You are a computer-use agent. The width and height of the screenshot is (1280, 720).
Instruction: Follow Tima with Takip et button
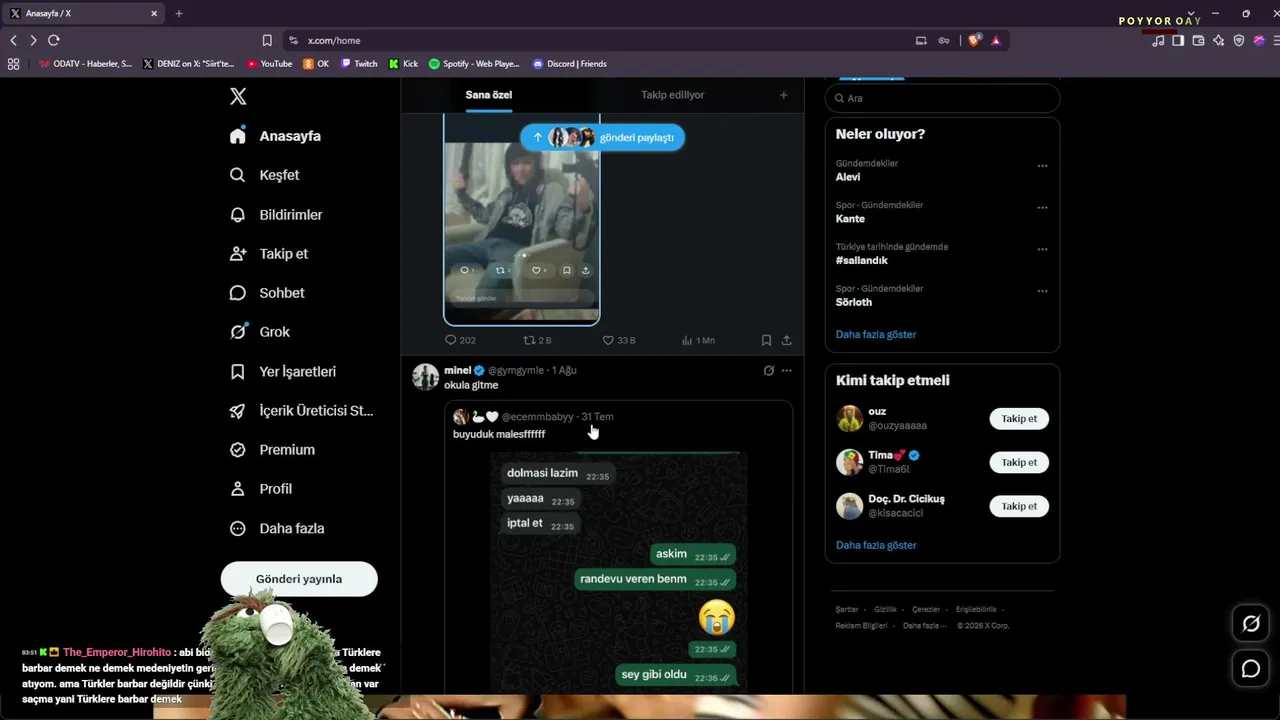click(x=1019, y=463)
